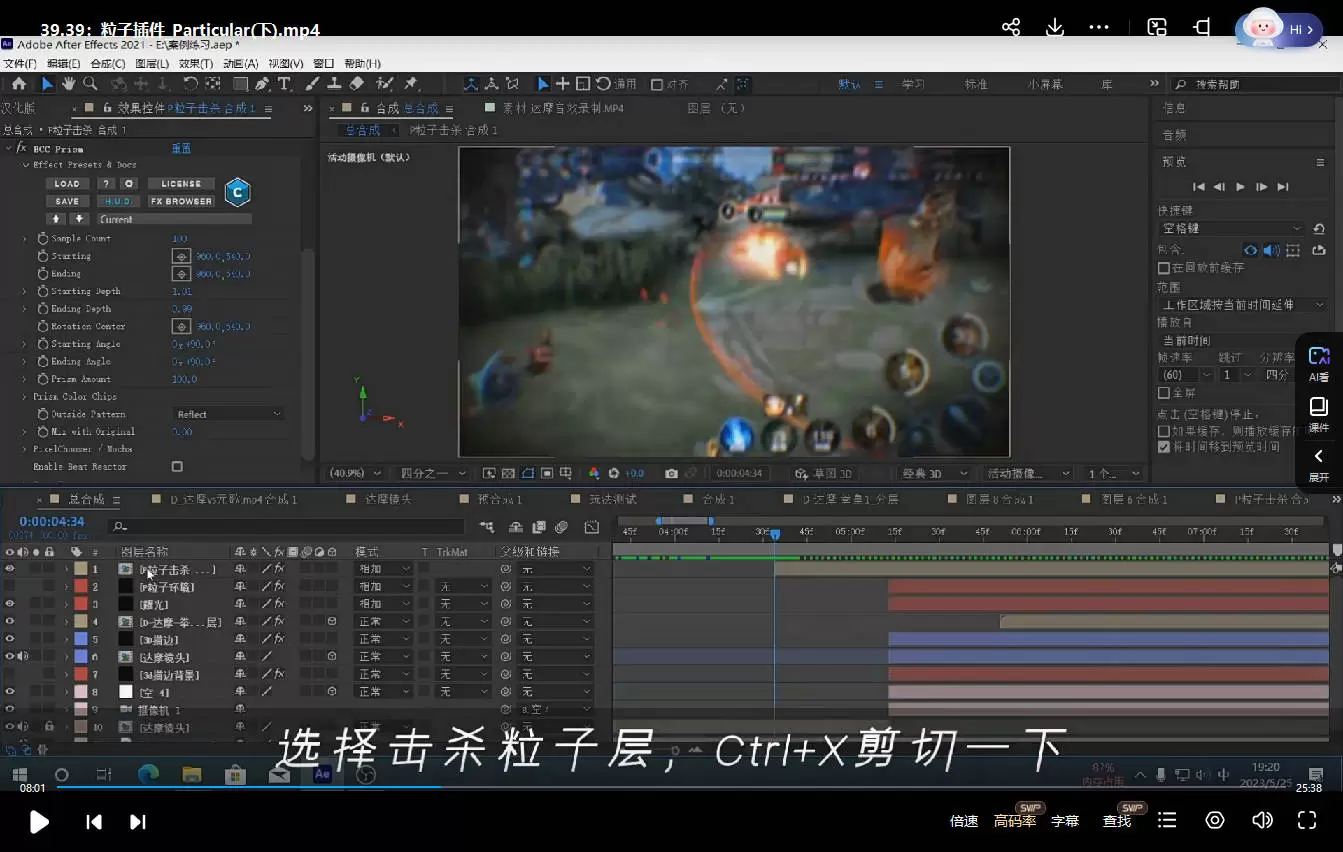1343x852 pixels.
Task: Open the Windows Start menu
Action: point(18,774)
